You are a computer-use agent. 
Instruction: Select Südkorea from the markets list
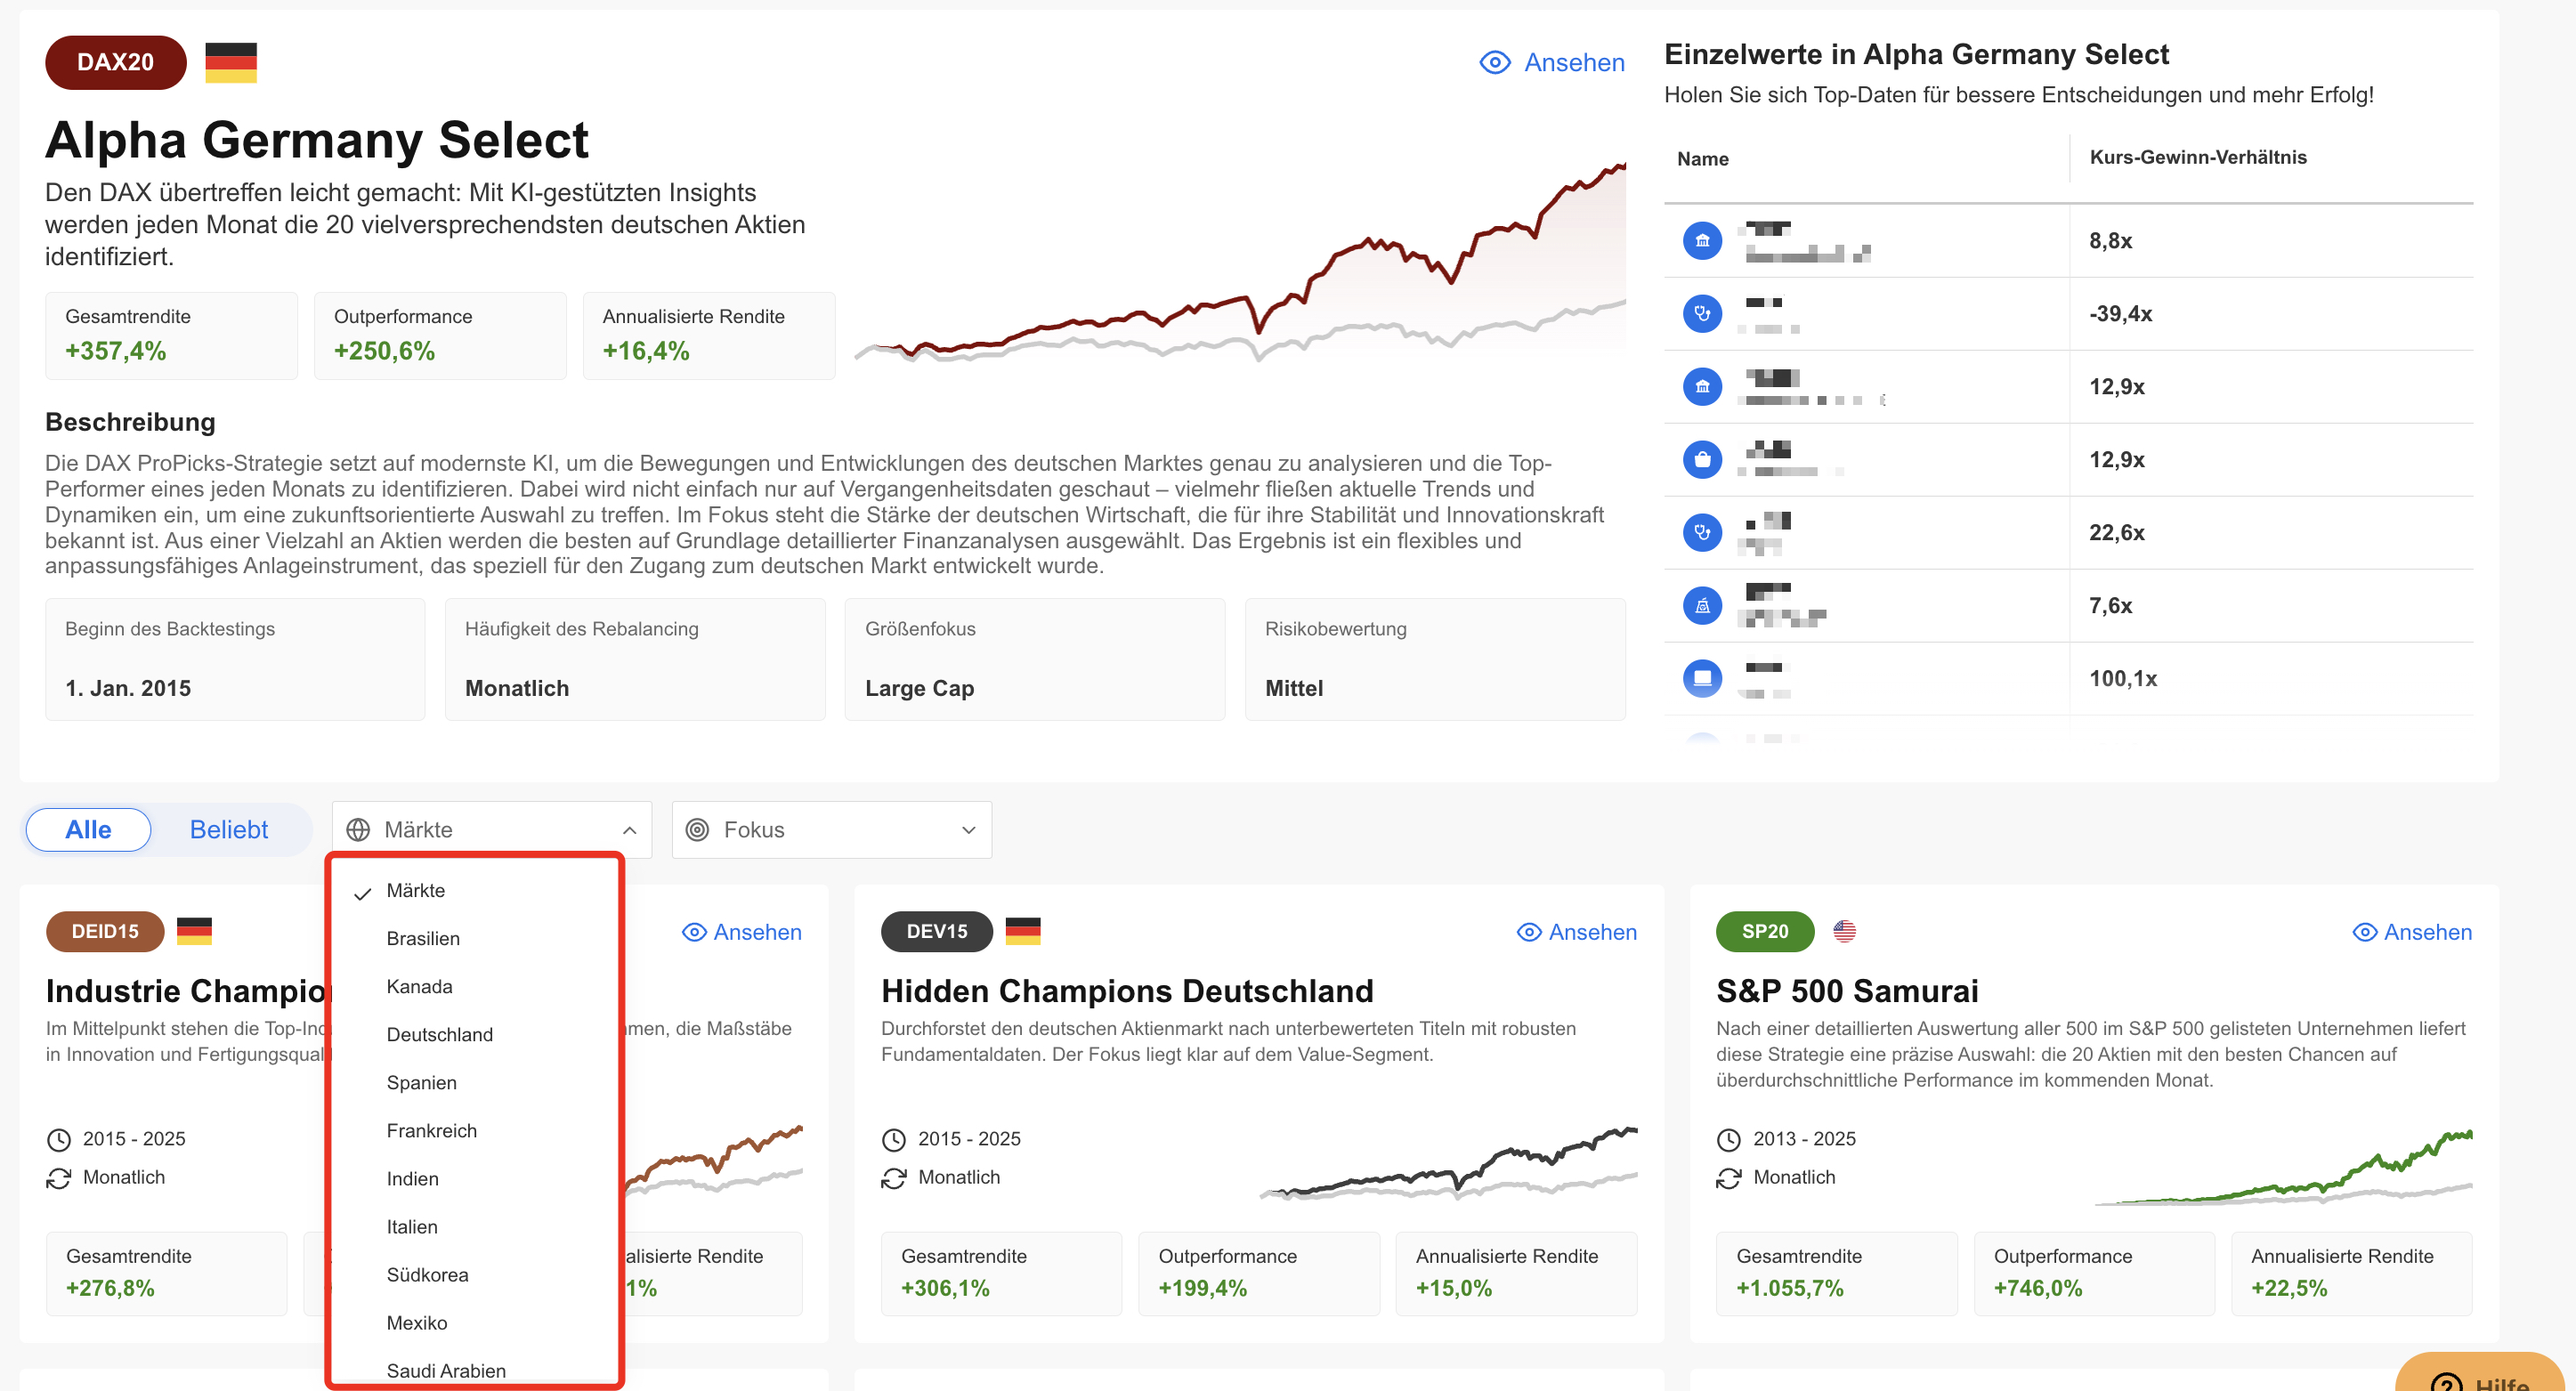(x=474, y=1275)
